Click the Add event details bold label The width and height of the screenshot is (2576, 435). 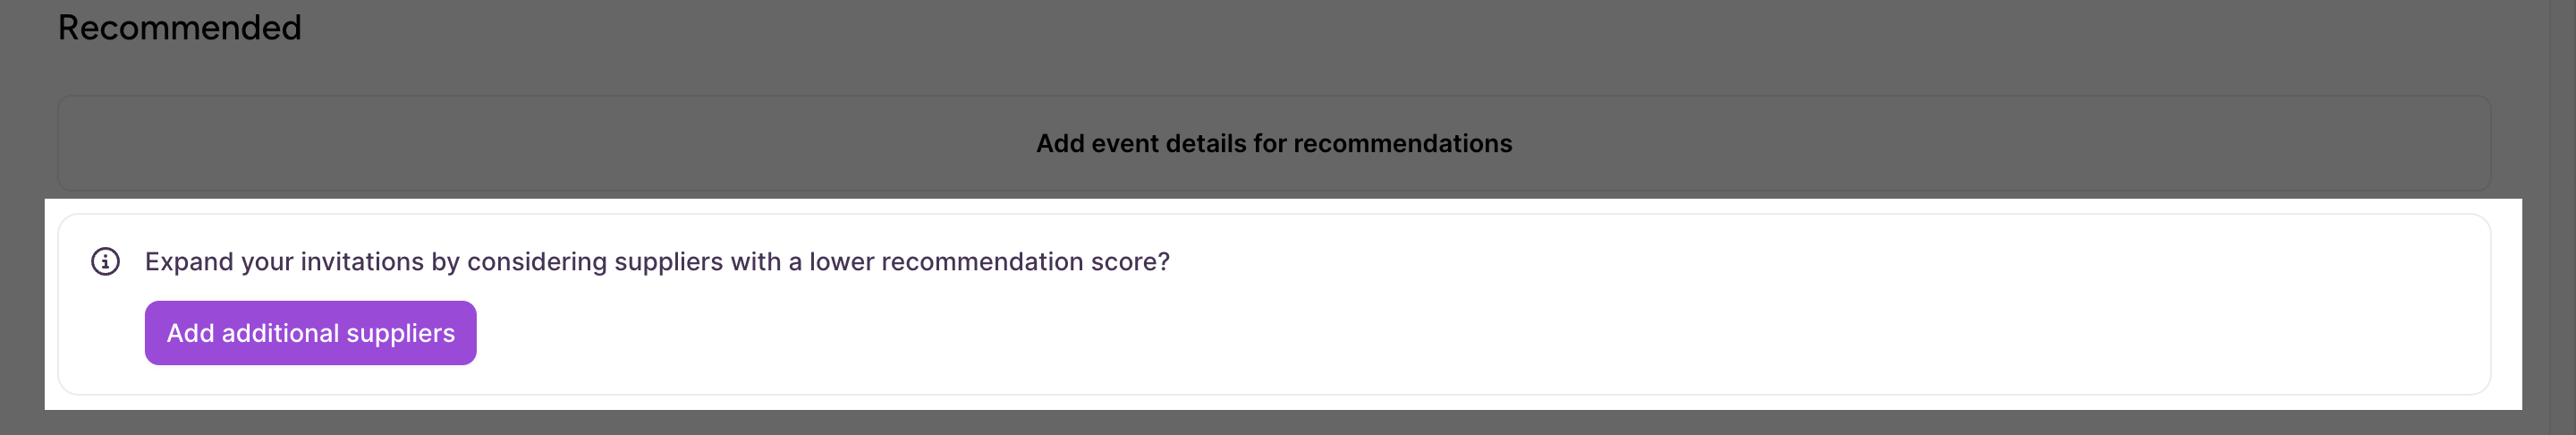(1274, 143)
